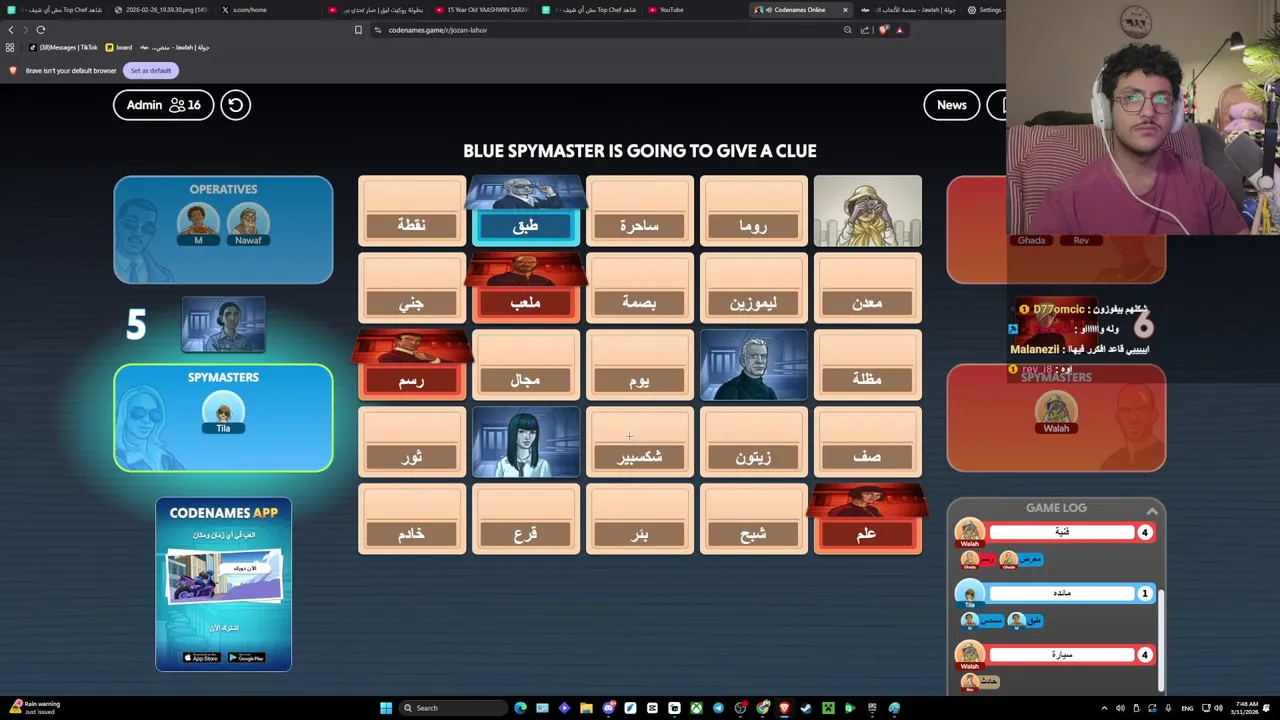This screenshot has width=1280, height=720.
Task: Open the Messages | TikTok bookmark
Action: pos(64,47)
